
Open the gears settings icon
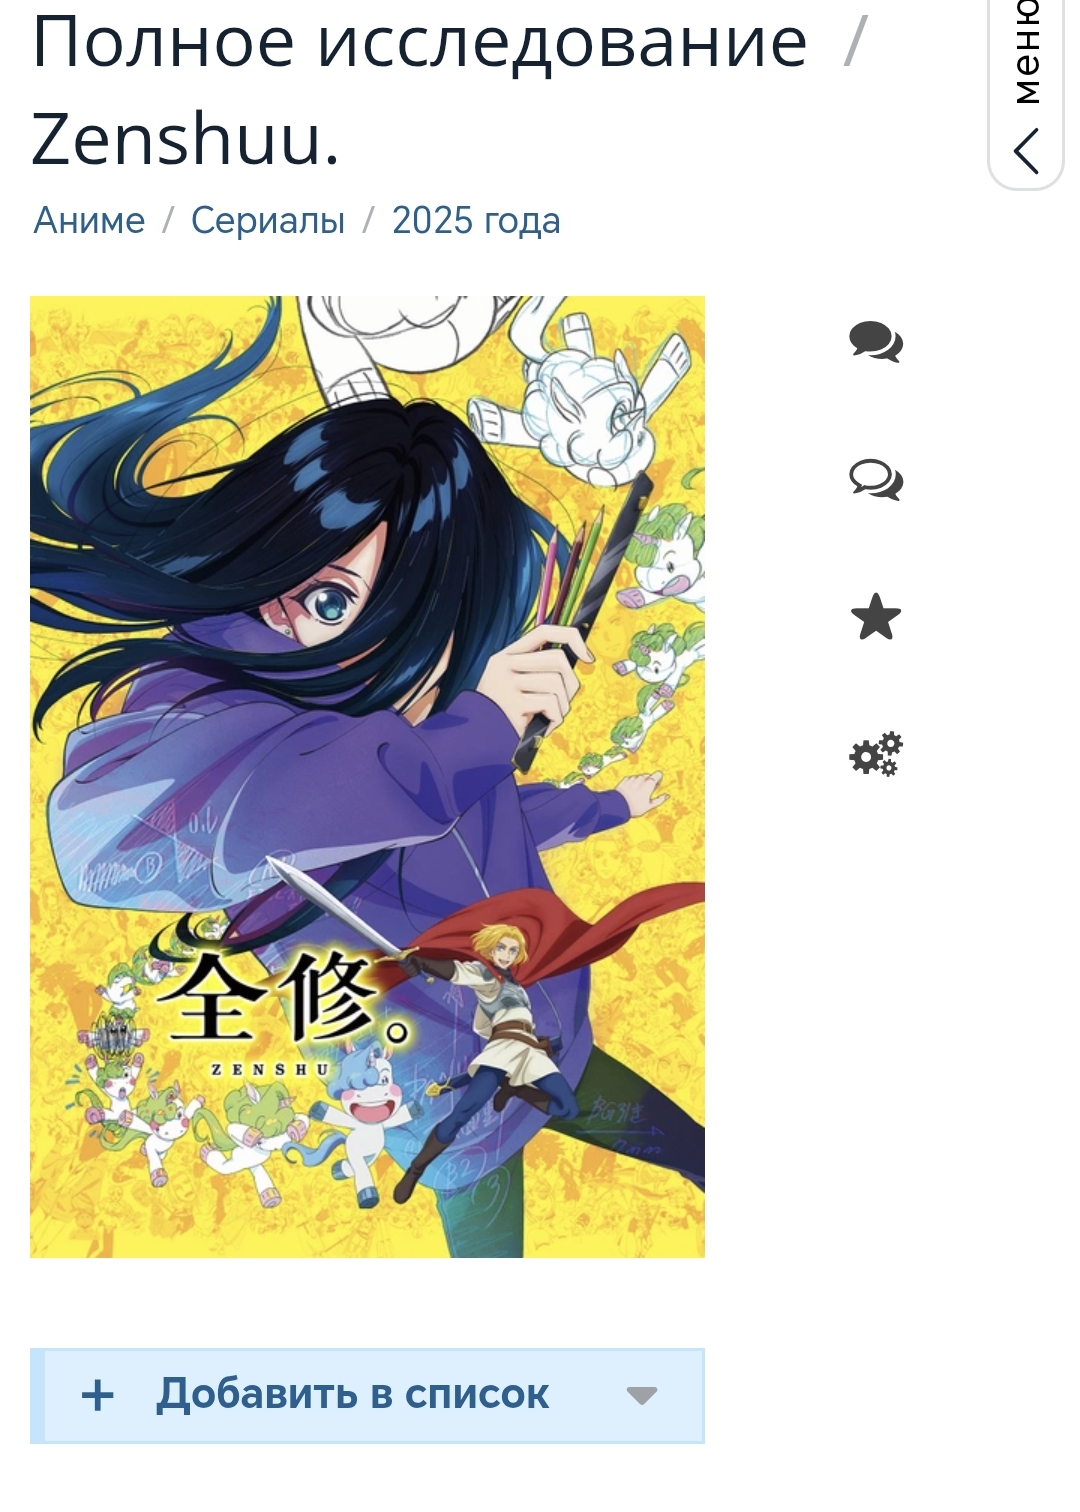[x=876, y=754]
